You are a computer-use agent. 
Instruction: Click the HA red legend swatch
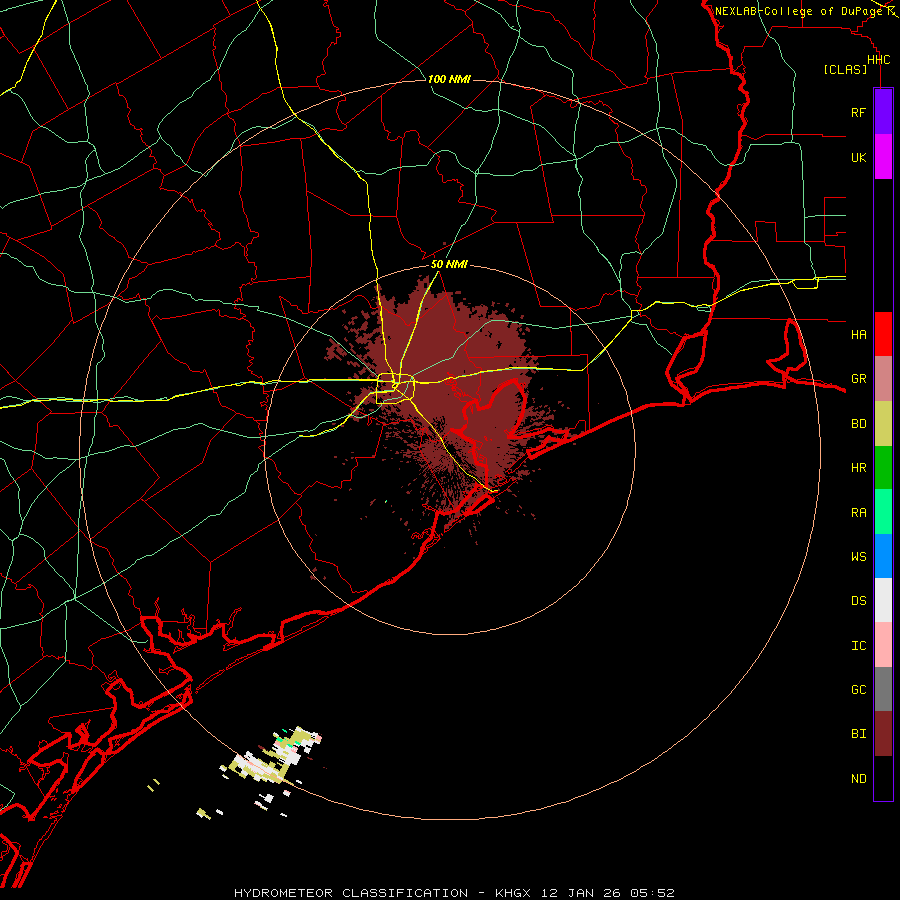[x=883, y=334]
